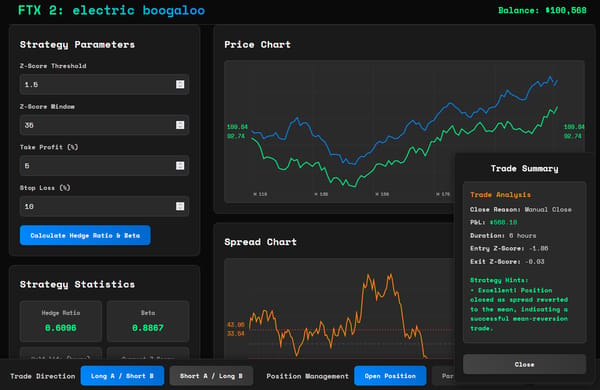Use the Stop Loss stepper arrows
Viewport: 600px width, 390px height.
180,206
